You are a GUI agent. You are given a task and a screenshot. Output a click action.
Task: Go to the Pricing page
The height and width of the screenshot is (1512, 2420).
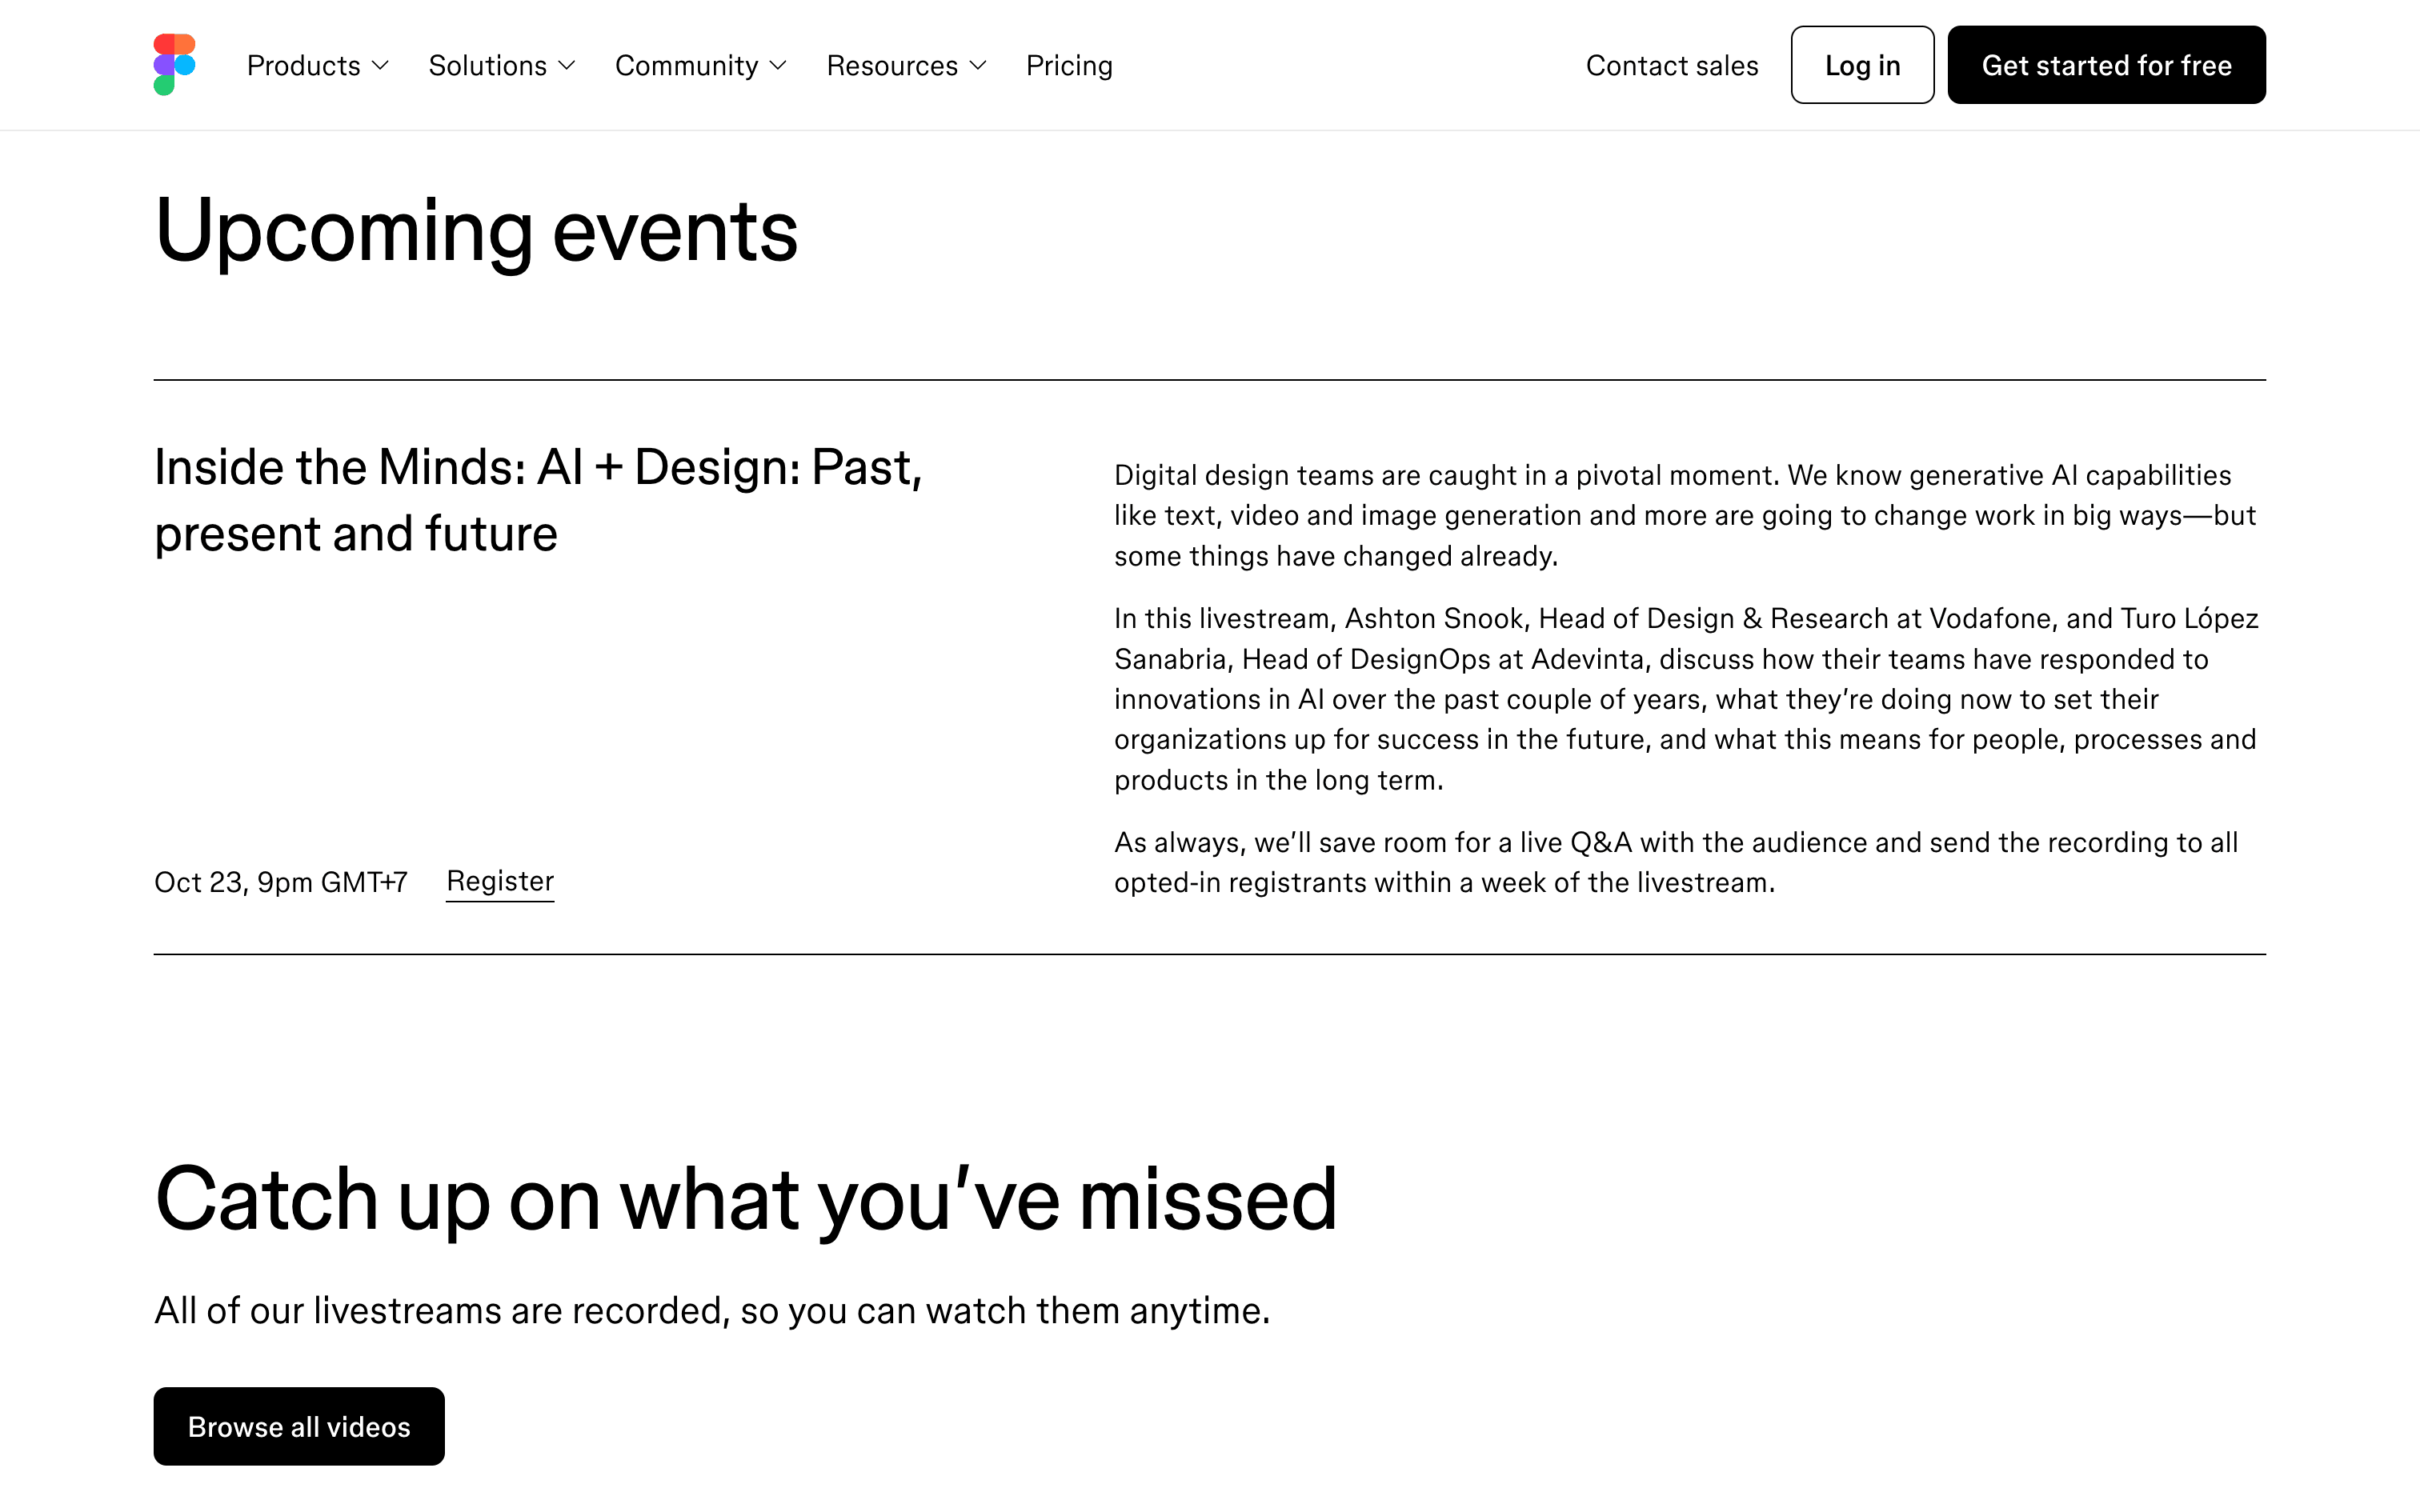pos(1069,66)
